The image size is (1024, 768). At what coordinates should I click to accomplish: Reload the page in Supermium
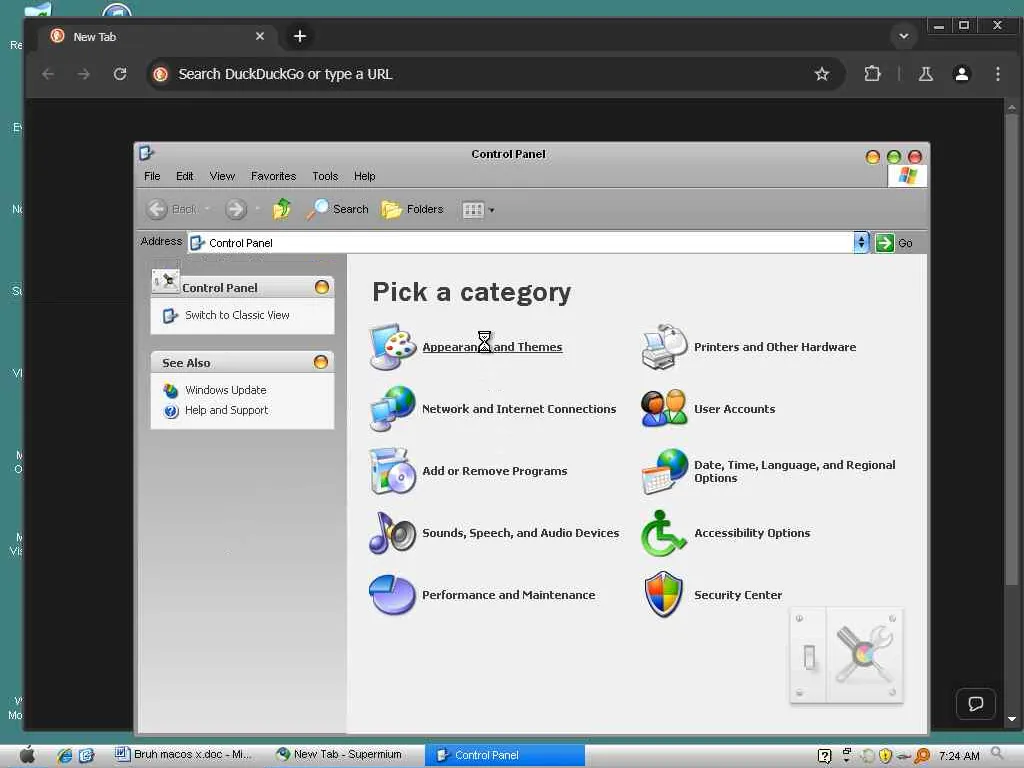coord(120,74)
